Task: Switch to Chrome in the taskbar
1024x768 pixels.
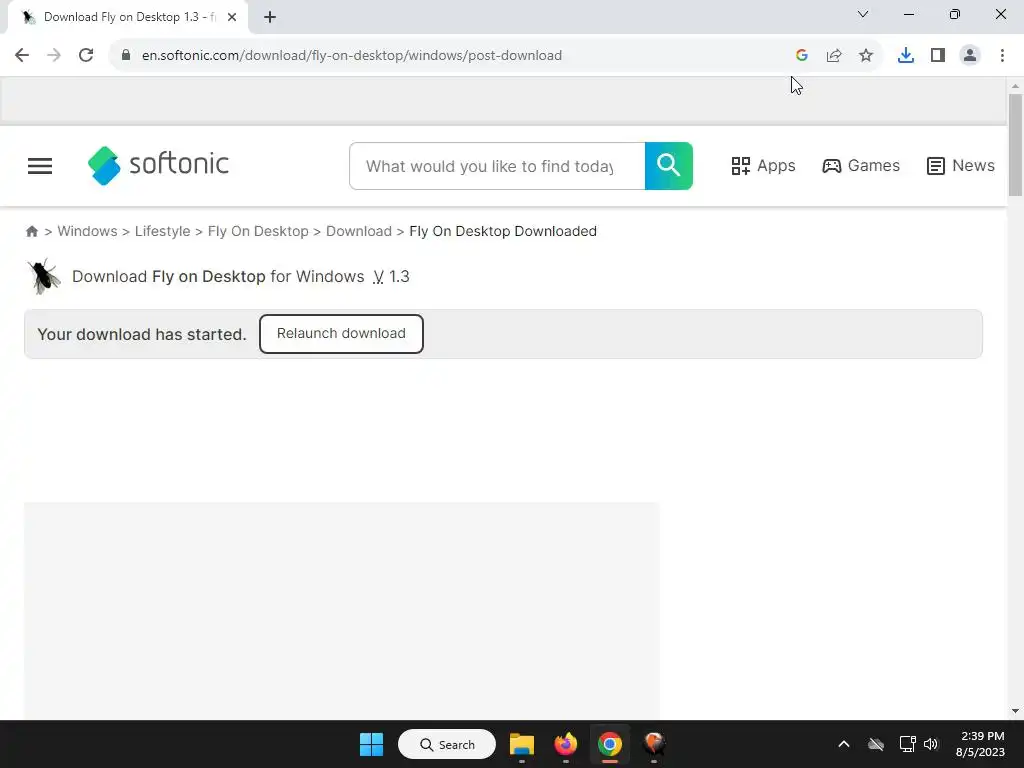Action: click(x=609, y=744)
